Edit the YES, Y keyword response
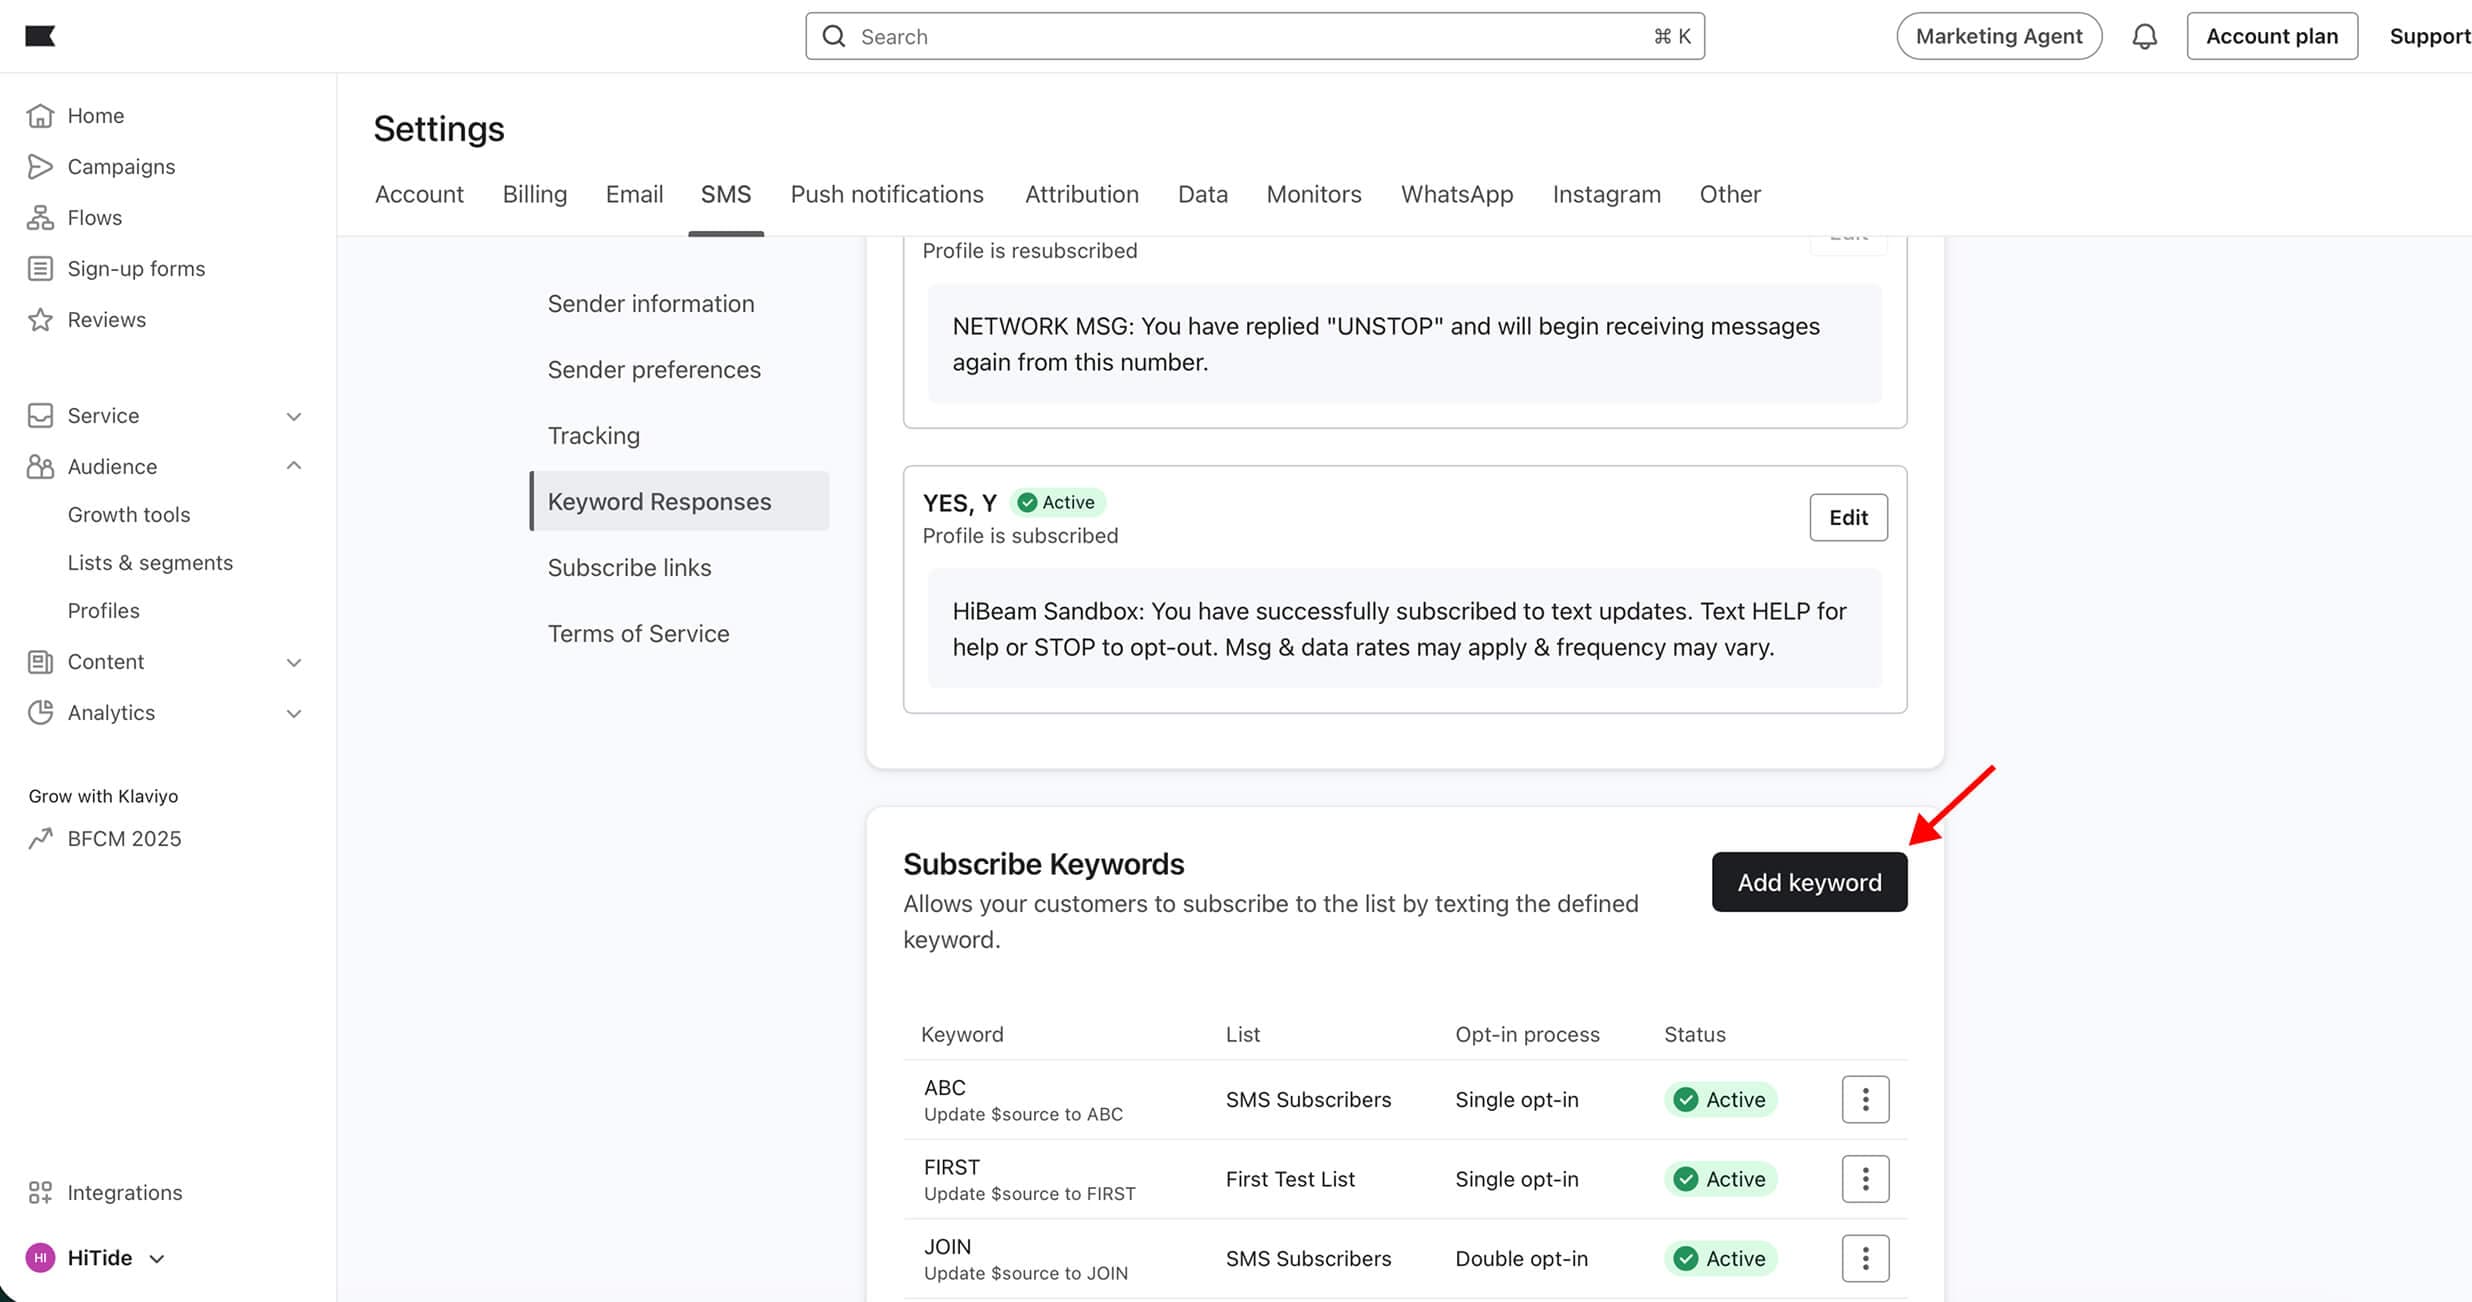2472x1302 pixels. [1847, 517]
